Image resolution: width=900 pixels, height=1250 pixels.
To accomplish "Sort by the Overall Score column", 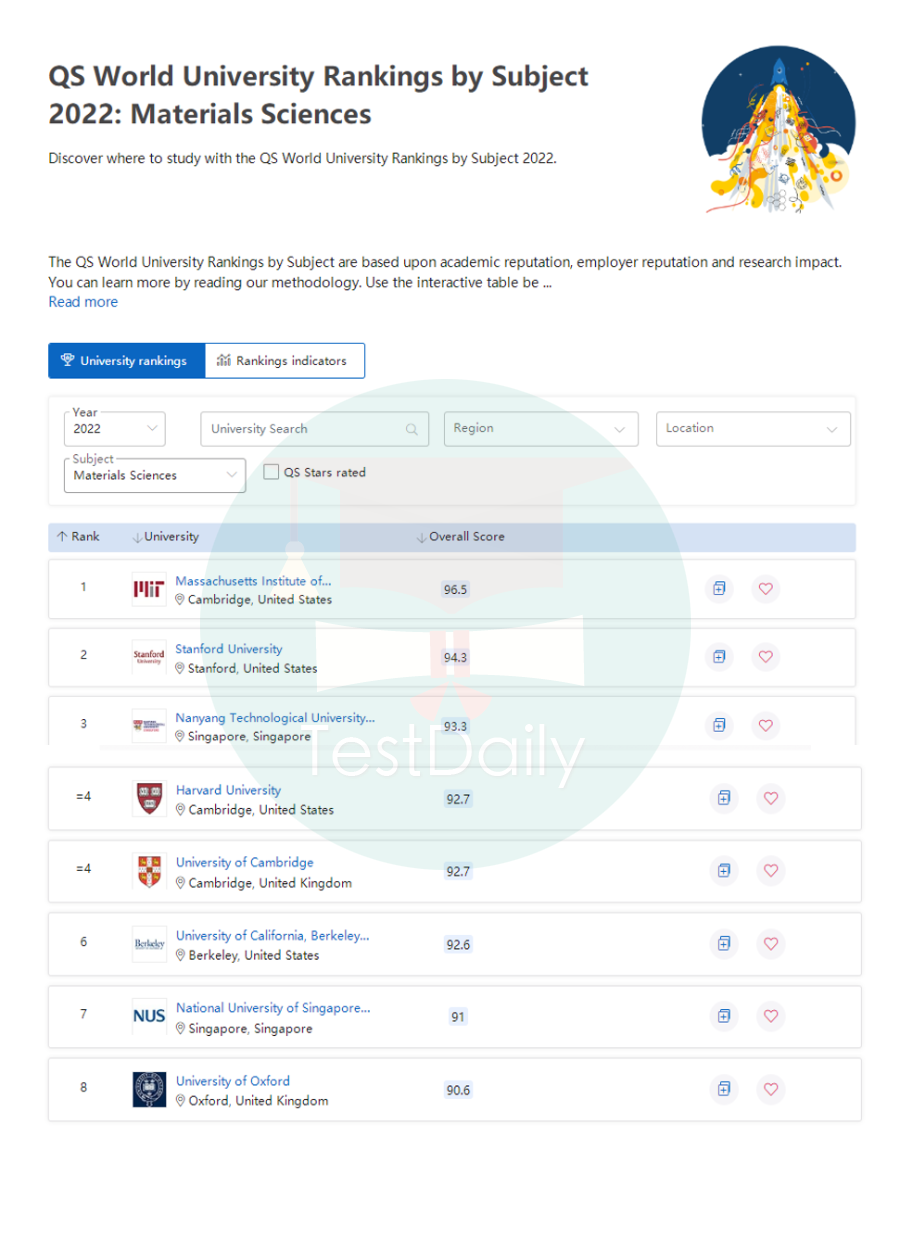I will point(461,537).
